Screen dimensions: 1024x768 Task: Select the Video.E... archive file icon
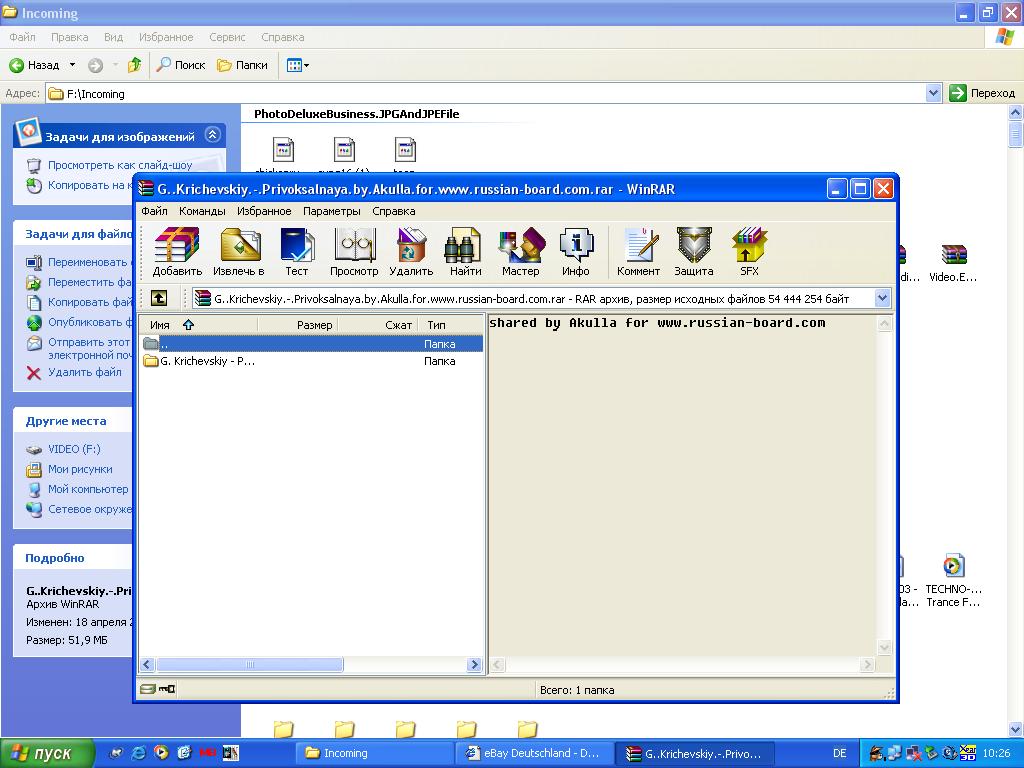pyautogui.click(x=953, y=263)
